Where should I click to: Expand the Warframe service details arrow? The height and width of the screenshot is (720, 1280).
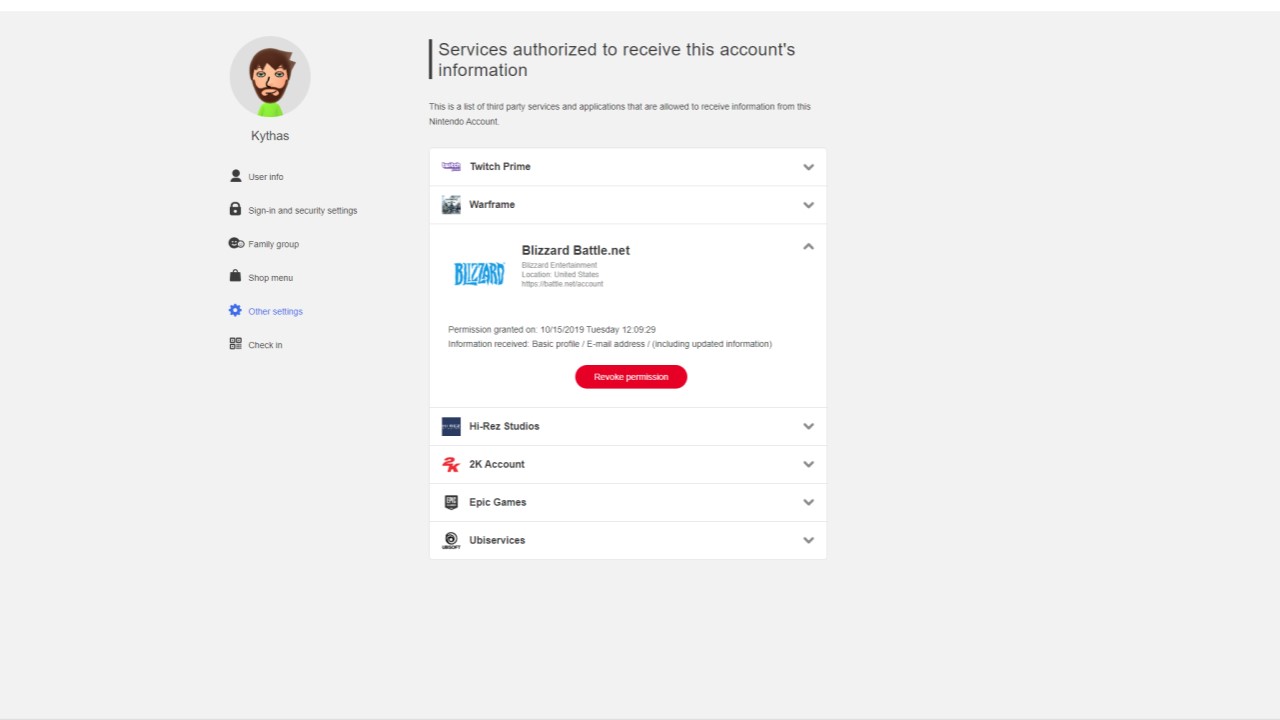pyautogui.click(x=808, y=205)
